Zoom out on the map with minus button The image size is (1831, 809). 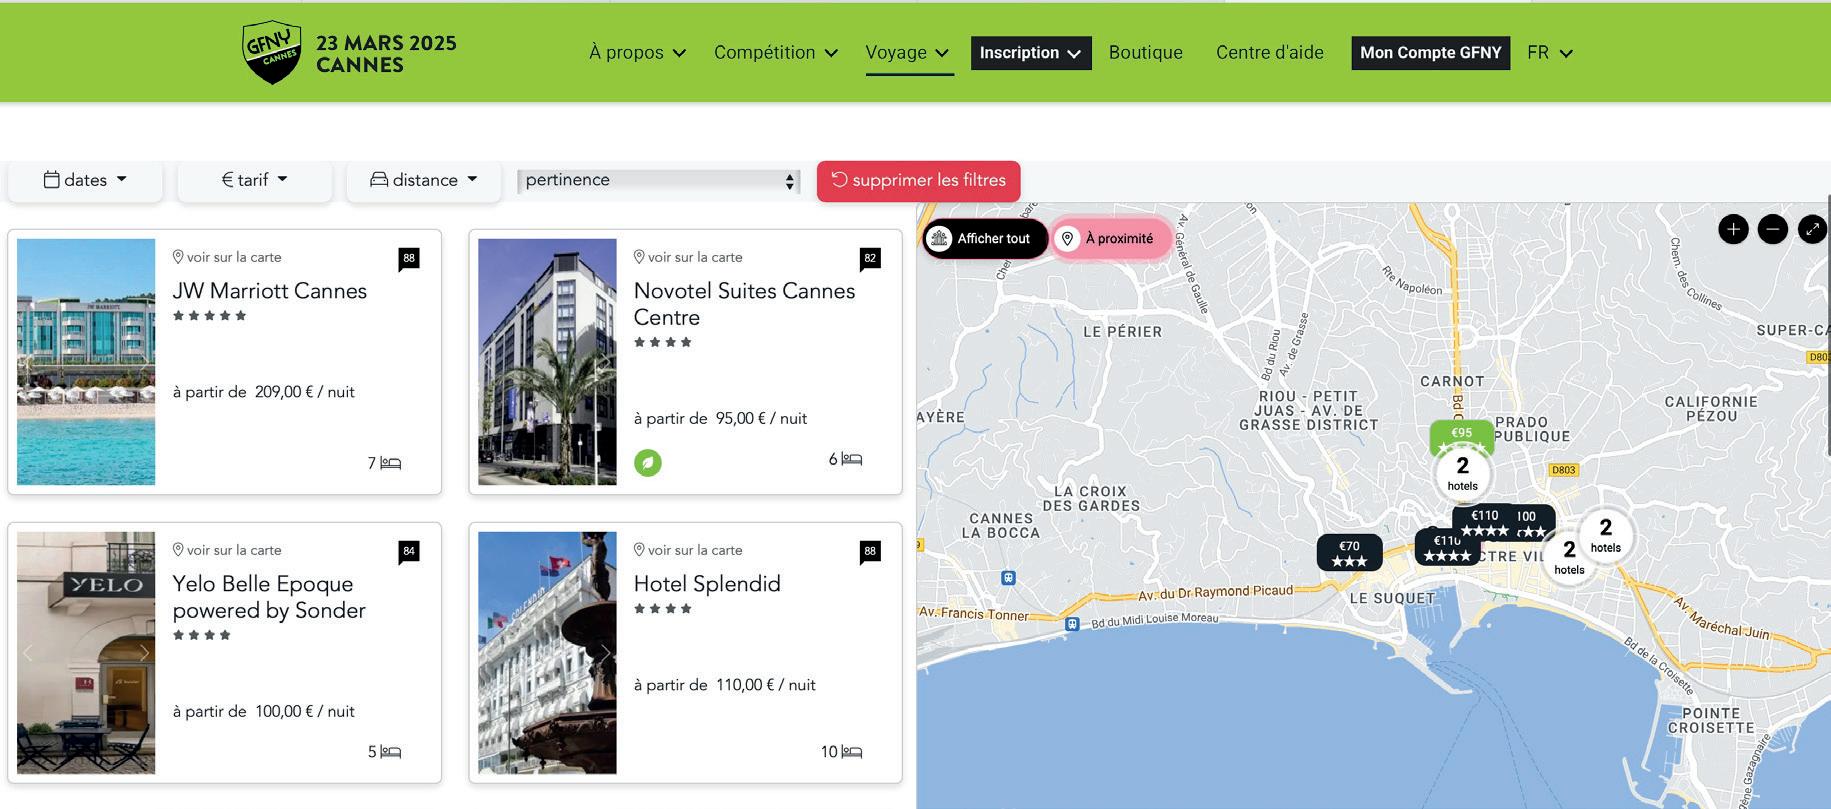pyautogui.click(x=1772, y=229)
